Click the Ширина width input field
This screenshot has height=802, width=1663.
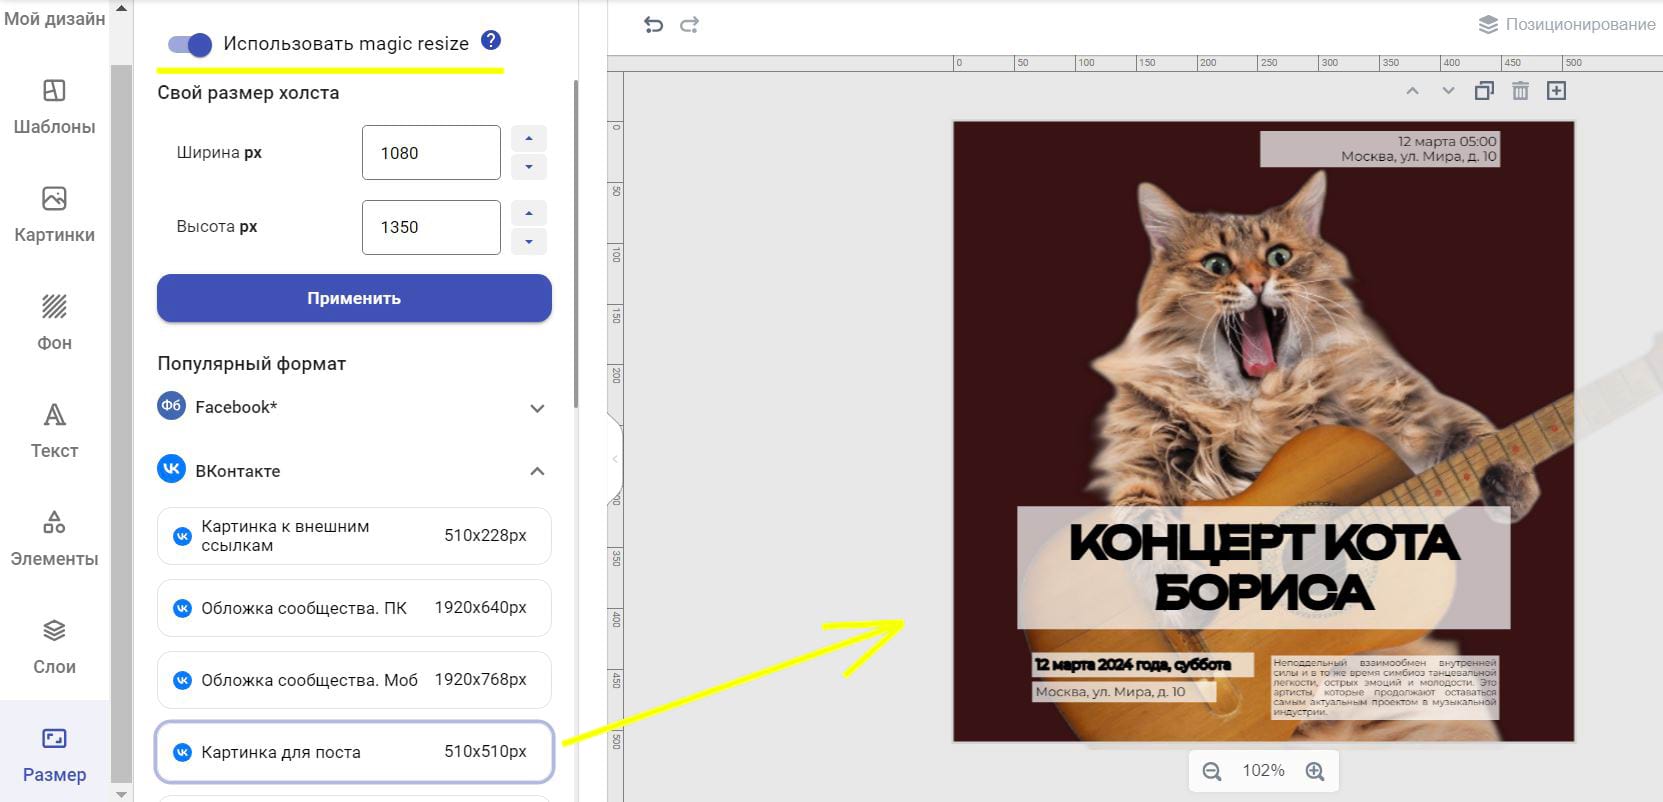coord(431,153)
